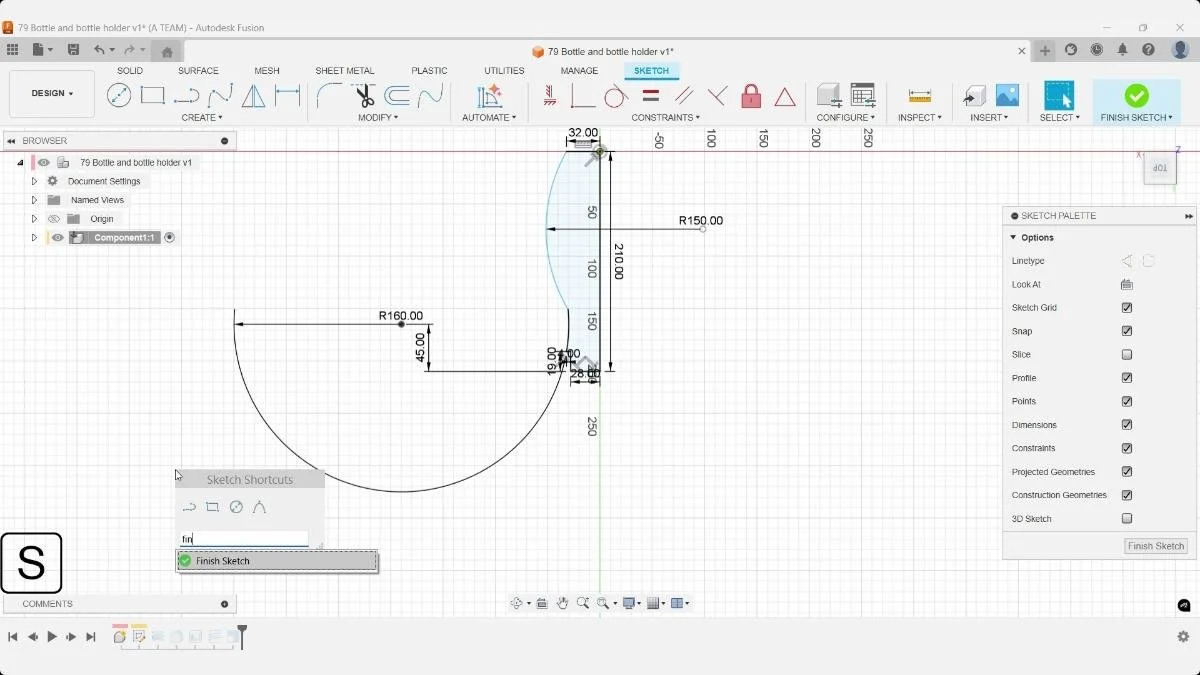This screenshot has width=1200, height=675.
Task: Apply the Horizontal/Vertical constraint
Action: pos(549,96)
